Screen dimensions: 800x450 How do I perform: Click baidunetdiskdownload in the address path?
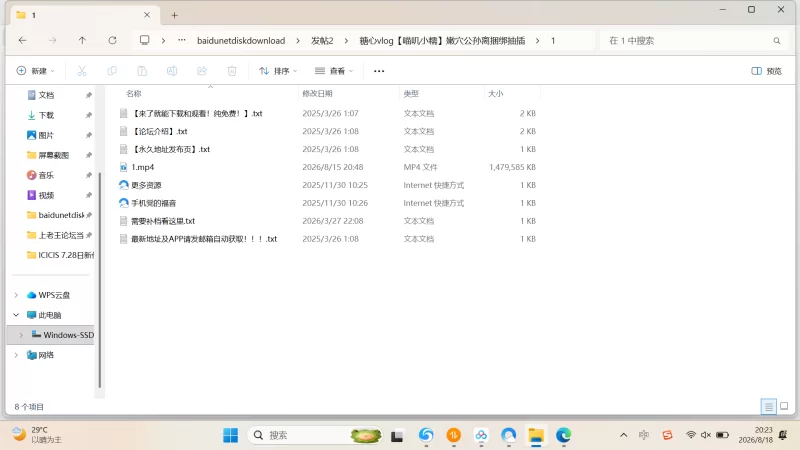tap(241, 41)
